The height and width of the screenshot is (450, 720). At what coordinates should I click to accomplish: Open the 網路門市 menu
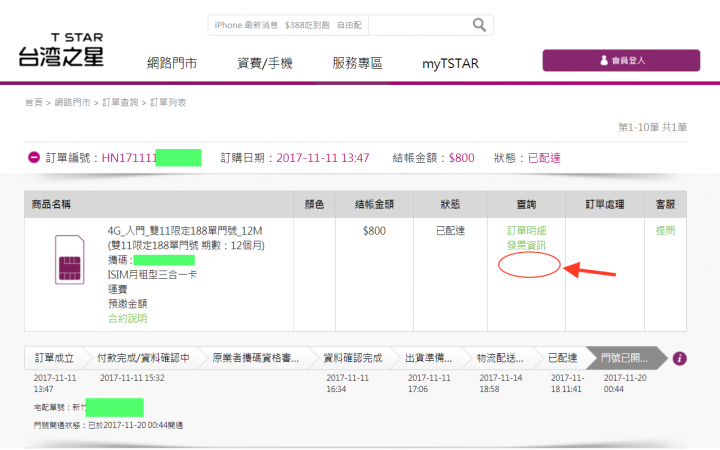[172, 63]
